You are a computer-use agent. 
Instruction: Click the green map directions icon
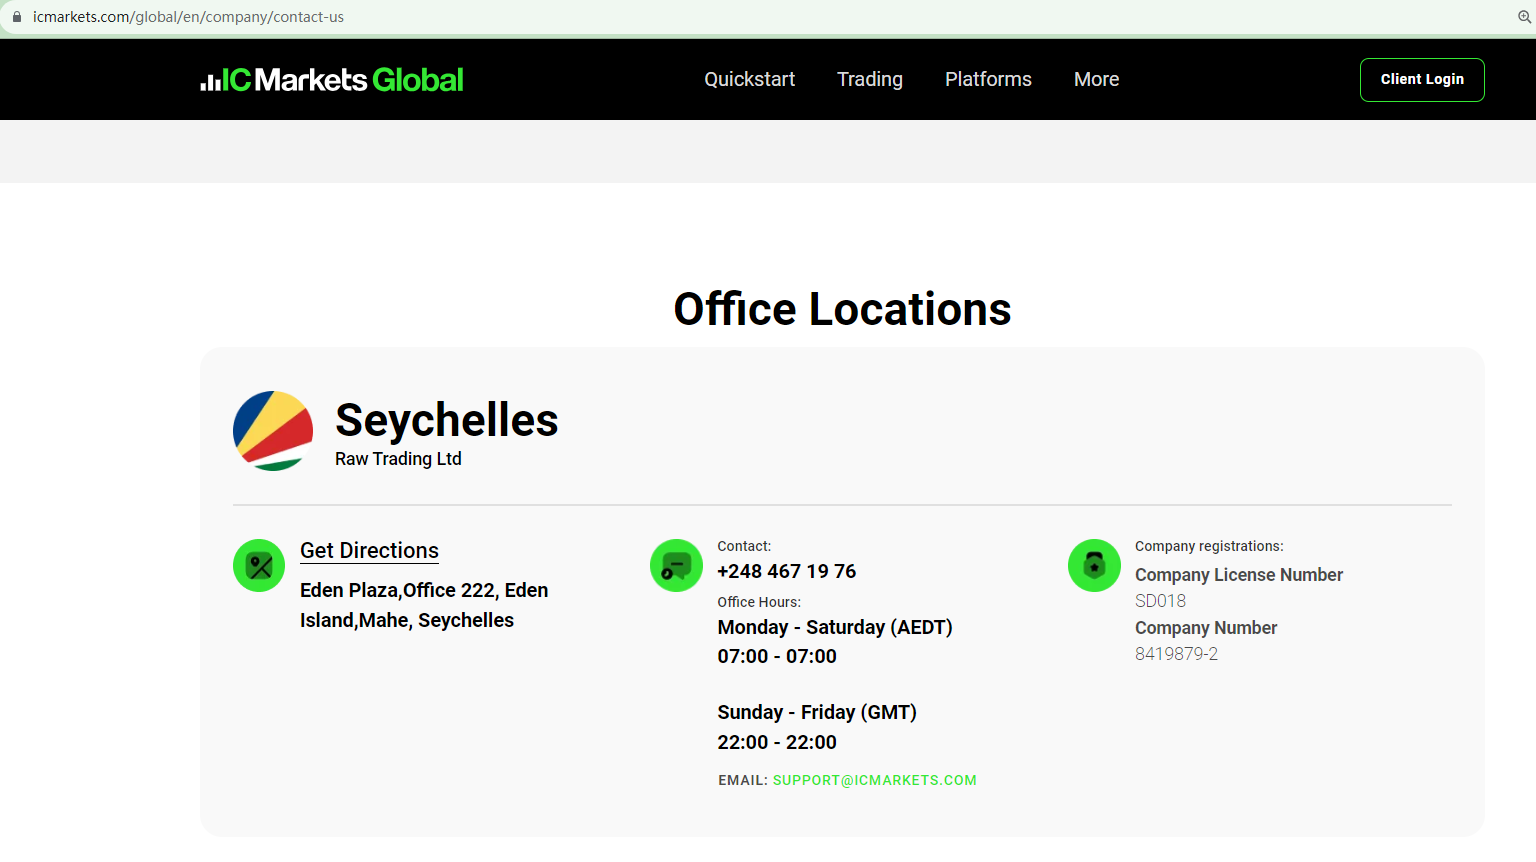coord(259,566)
